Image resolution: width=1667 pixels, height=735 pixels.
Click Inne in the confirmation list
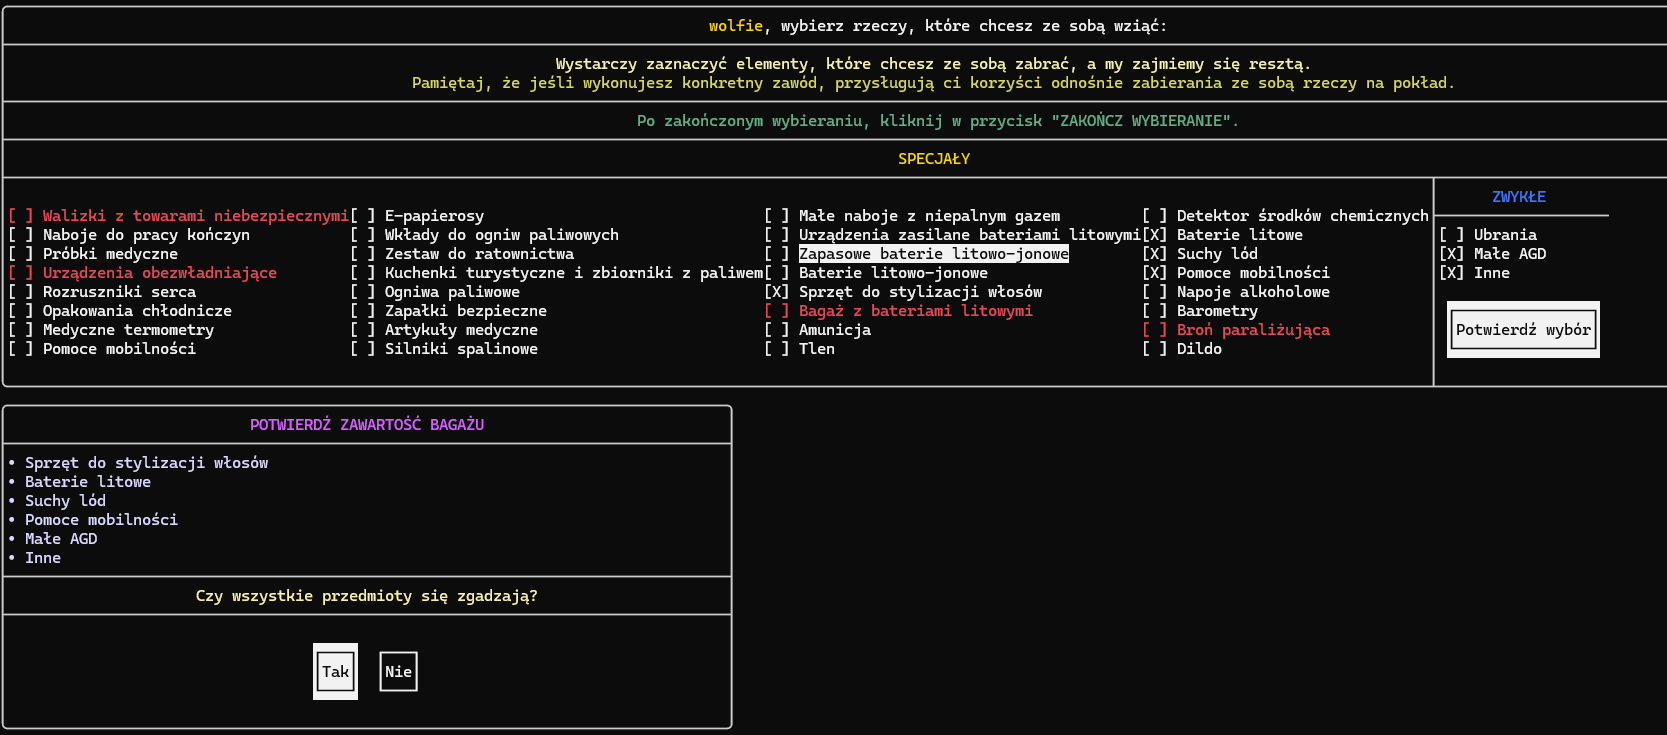(43, 558)
